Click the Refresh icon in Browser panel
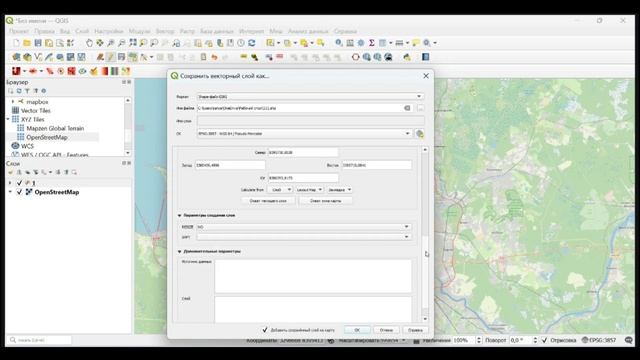The height and width of the screenshot is (360, 640). point(19,91)
